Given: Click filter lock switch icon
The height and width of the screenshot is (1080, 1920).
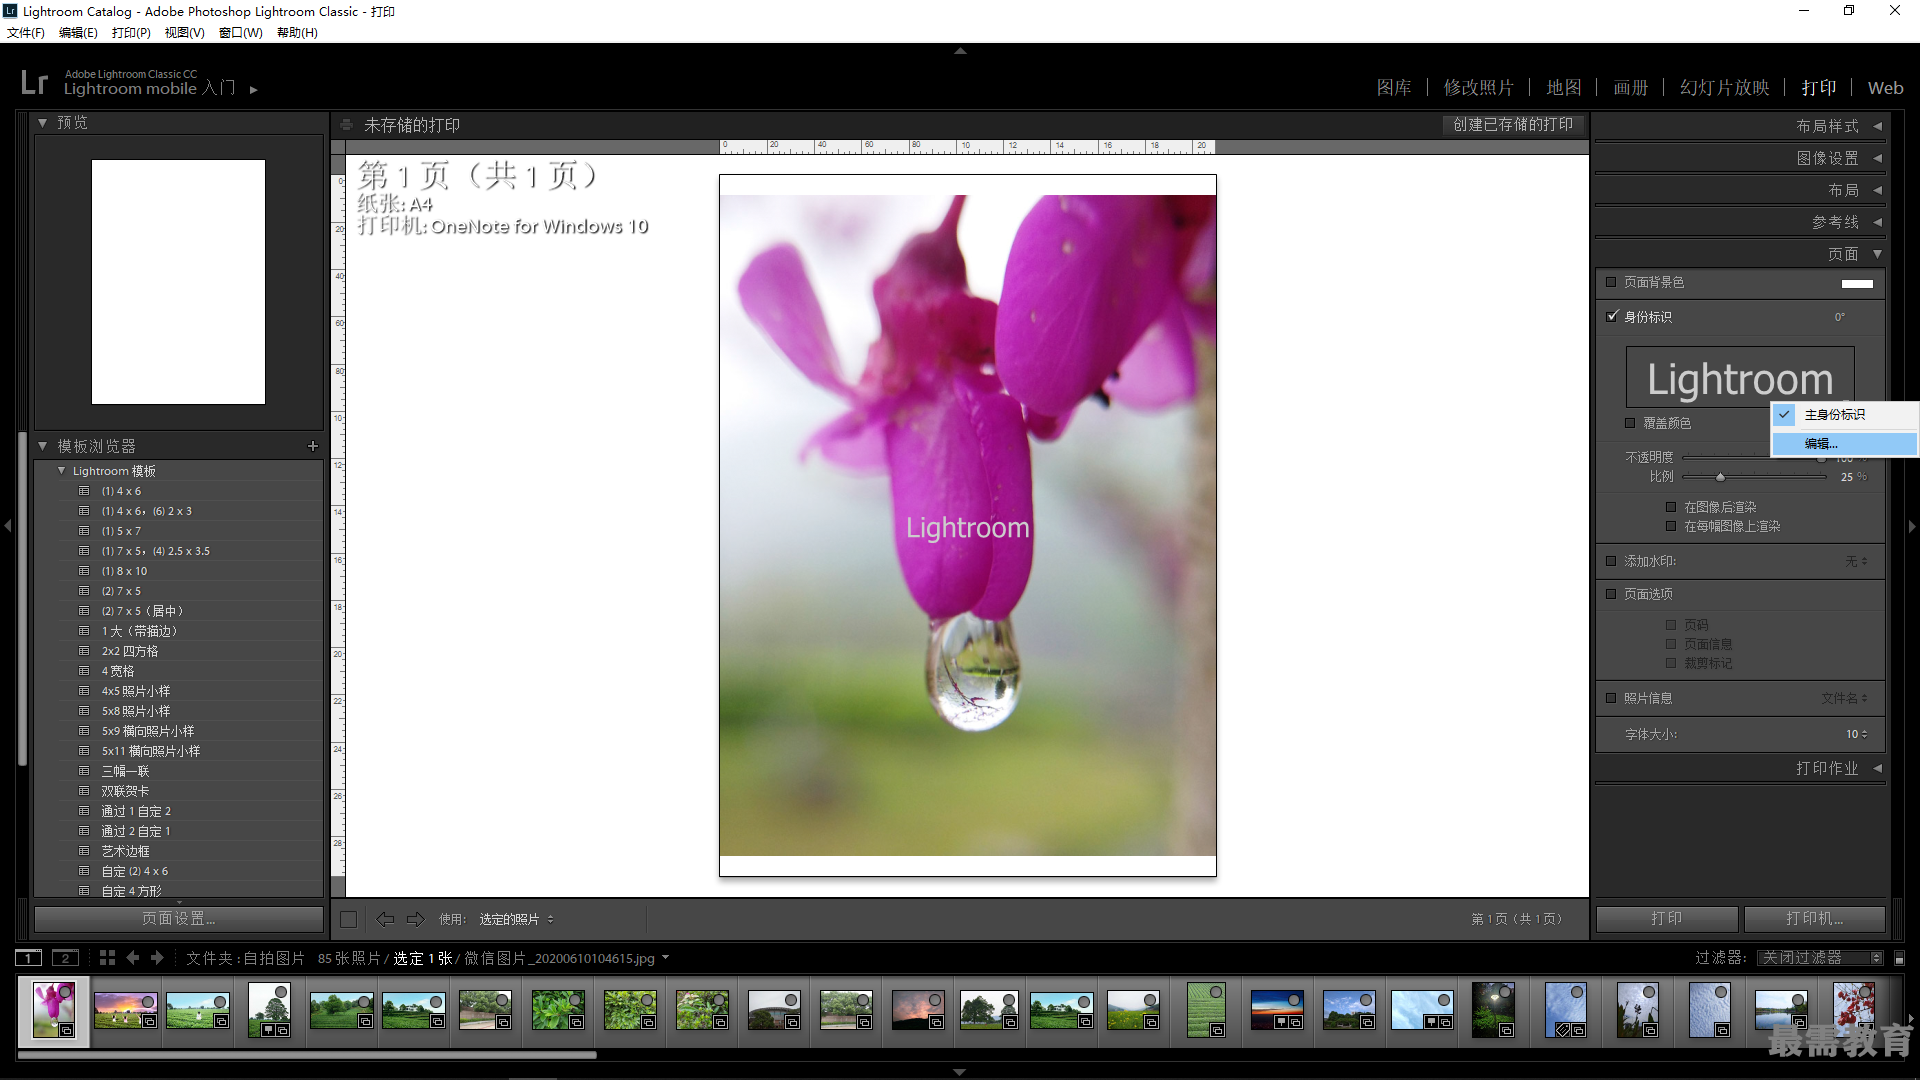Looking at the screenshot, I should point(1899,958).
